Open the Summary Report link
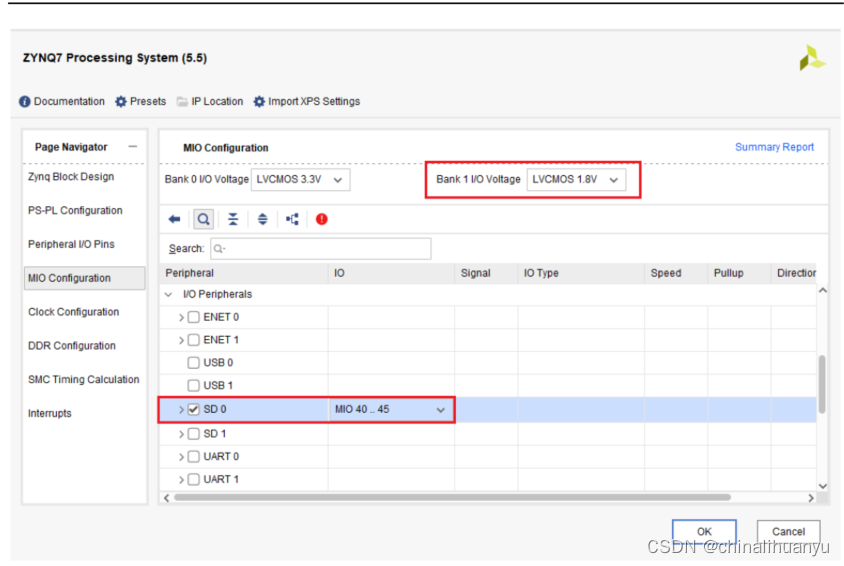844x566 pixels. 774,147
